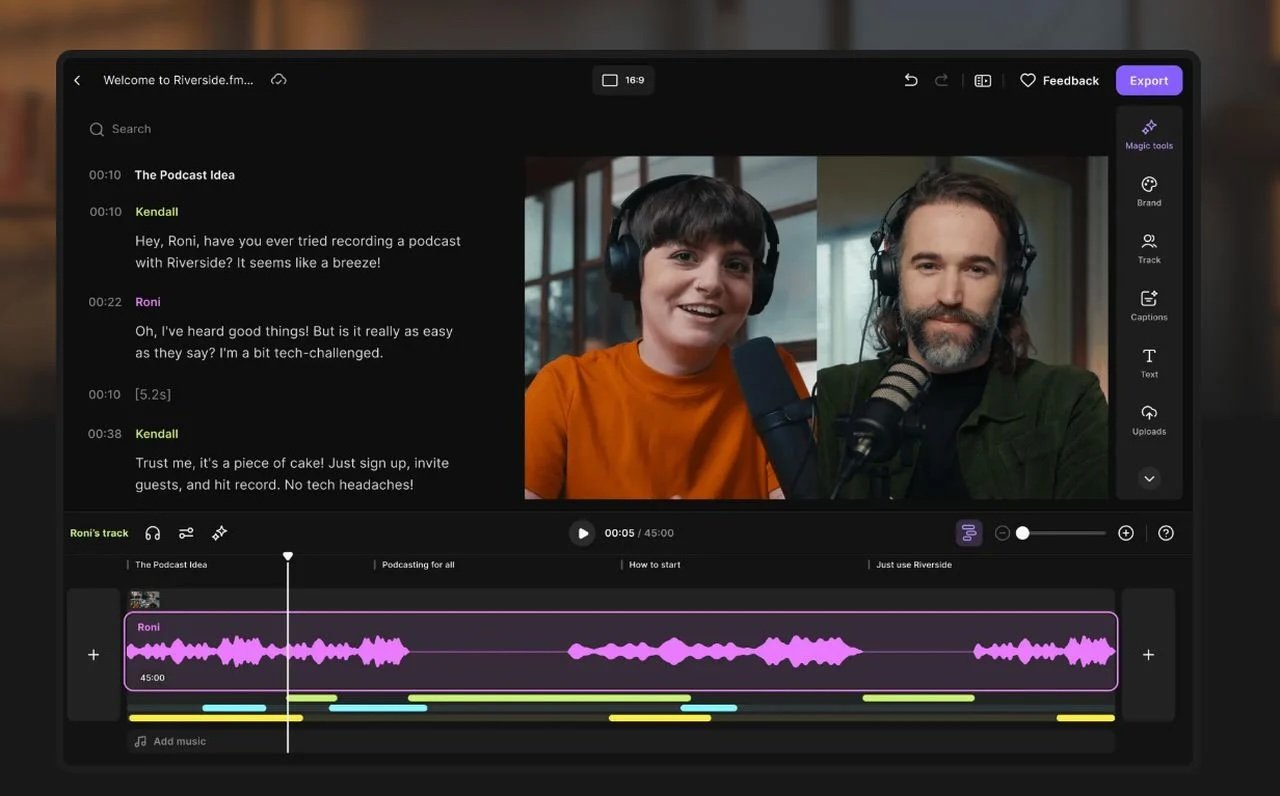Viewport: 1280px width, 796px height.
Task: Jump to 'Podcasting for all' chapter marker
Action: click(x=418, y=565)
